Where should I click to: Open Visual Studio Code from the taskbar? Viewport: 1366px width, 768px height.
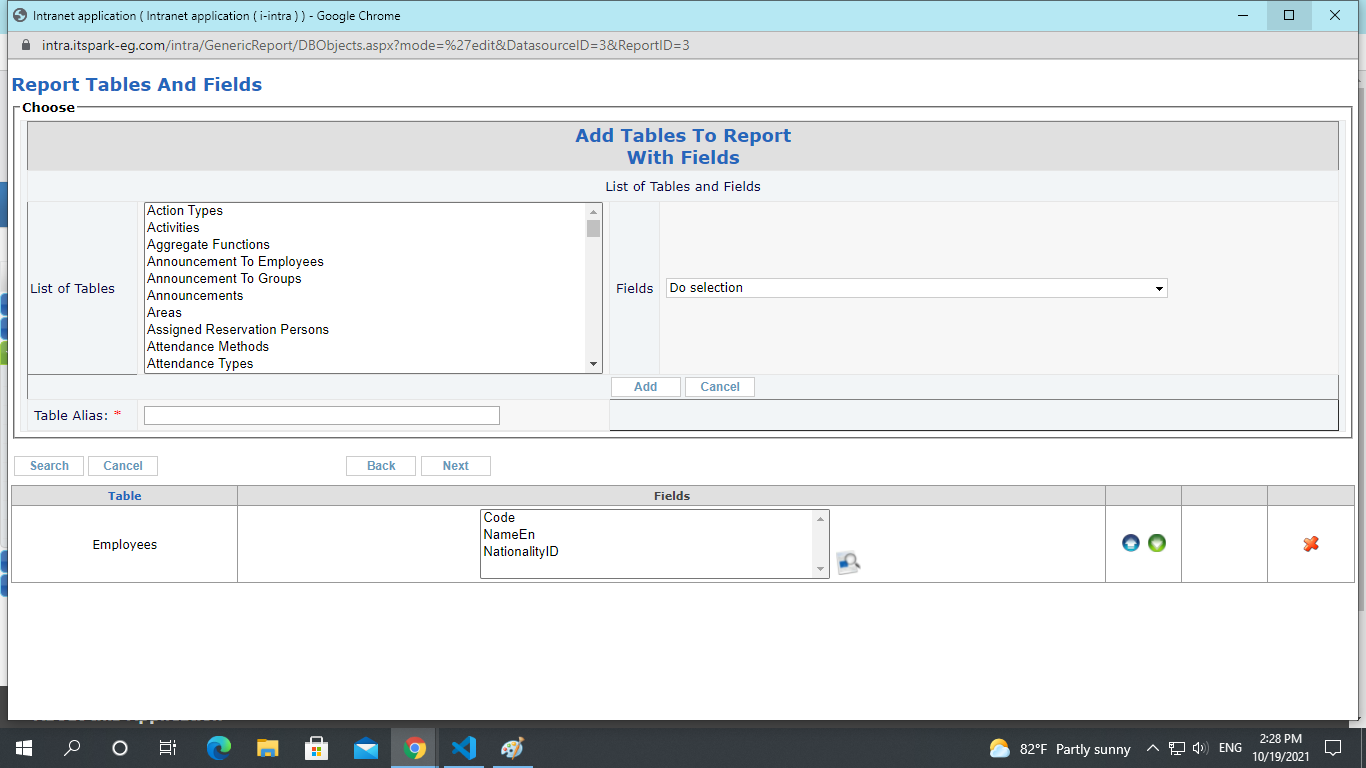coord(464,748)
